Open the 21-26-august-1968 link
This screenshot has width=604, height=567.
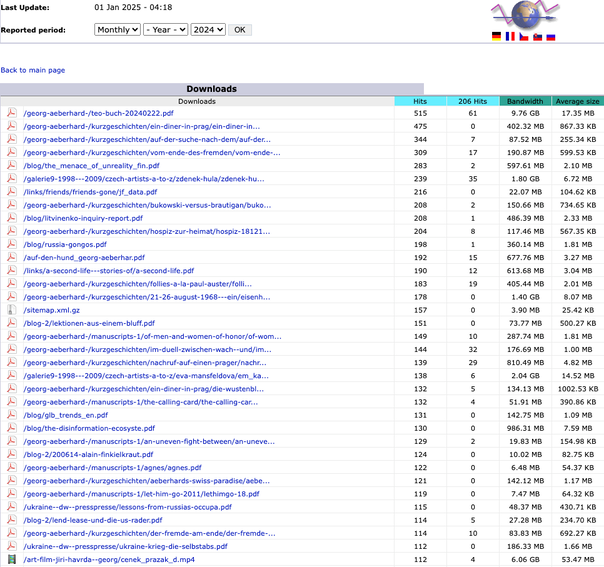click(147, 297)
